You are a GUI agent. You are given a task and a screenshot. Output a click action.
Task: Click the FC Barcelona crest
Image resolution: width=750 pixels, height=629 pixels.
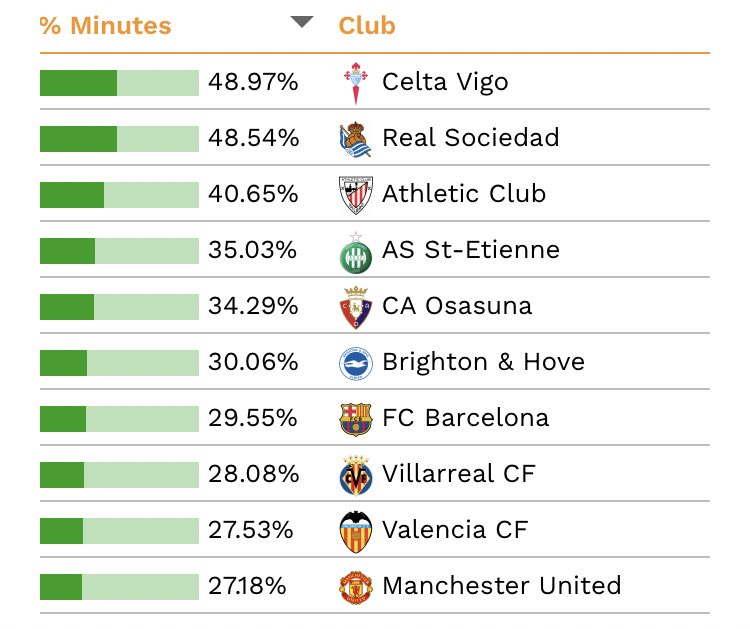tap(355, 419)
